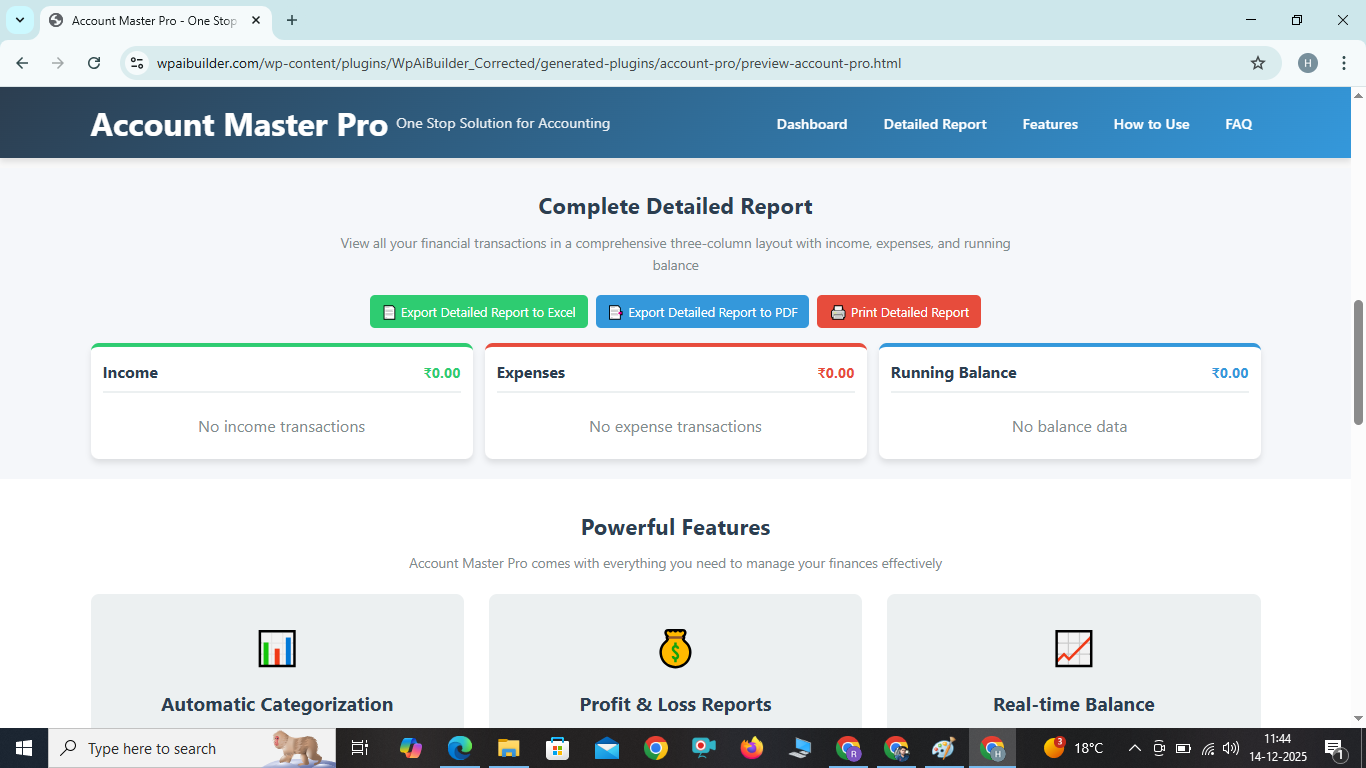The height and width of the screenshot is (768, 1366).
Task: Expand hidden icons in the system tray
Action: pyautogui.click(x=1135, y=748)
